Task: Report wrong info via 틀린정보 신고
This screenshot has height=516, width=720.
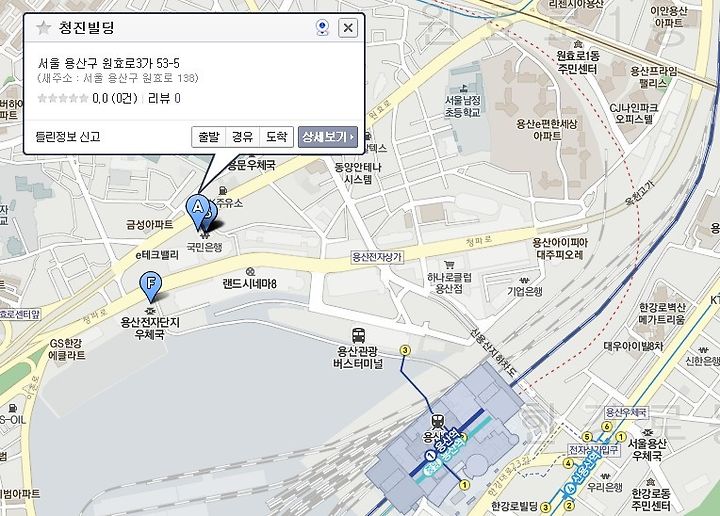Action: coord(68,137)
